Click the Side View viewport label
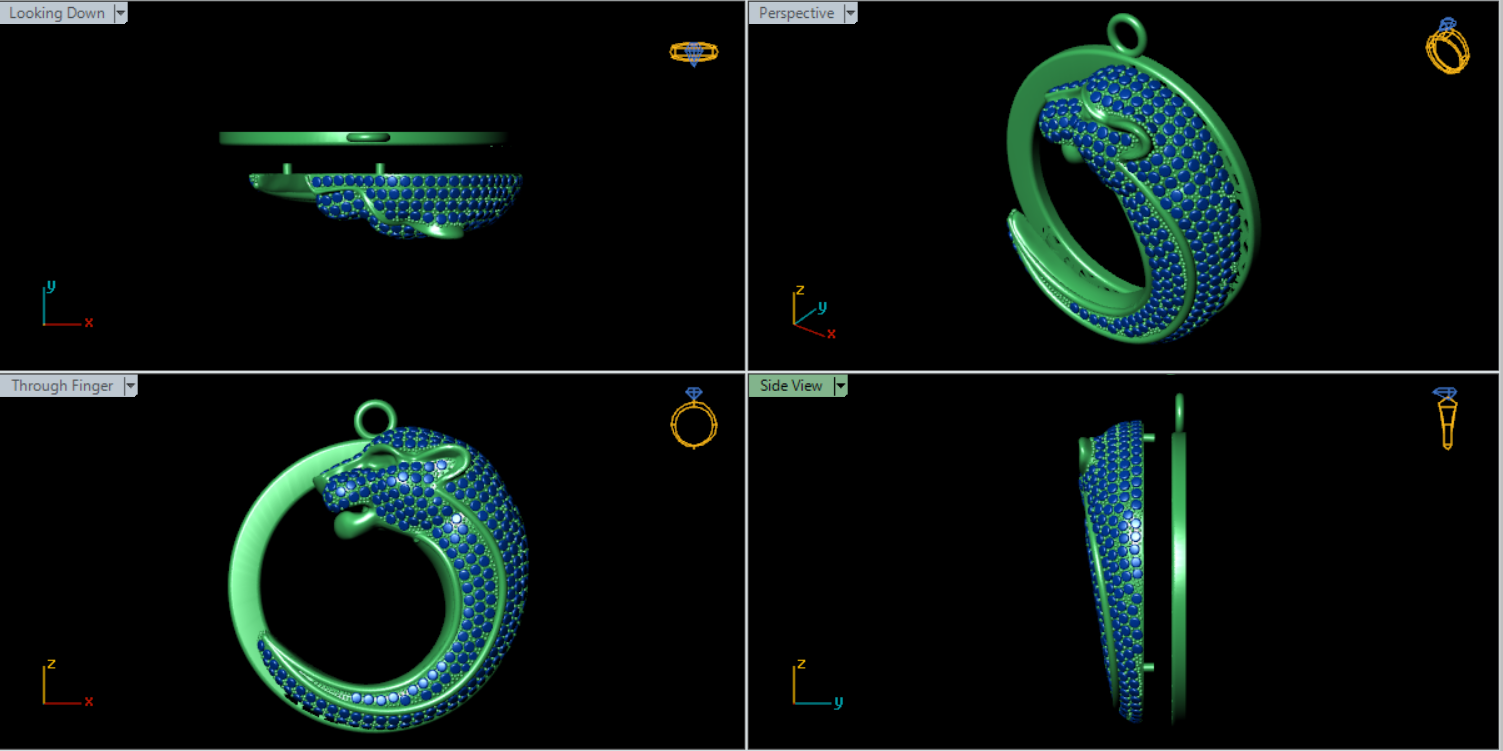Image resolution: width=1503 pixels, height=751 pixels. 791,386
